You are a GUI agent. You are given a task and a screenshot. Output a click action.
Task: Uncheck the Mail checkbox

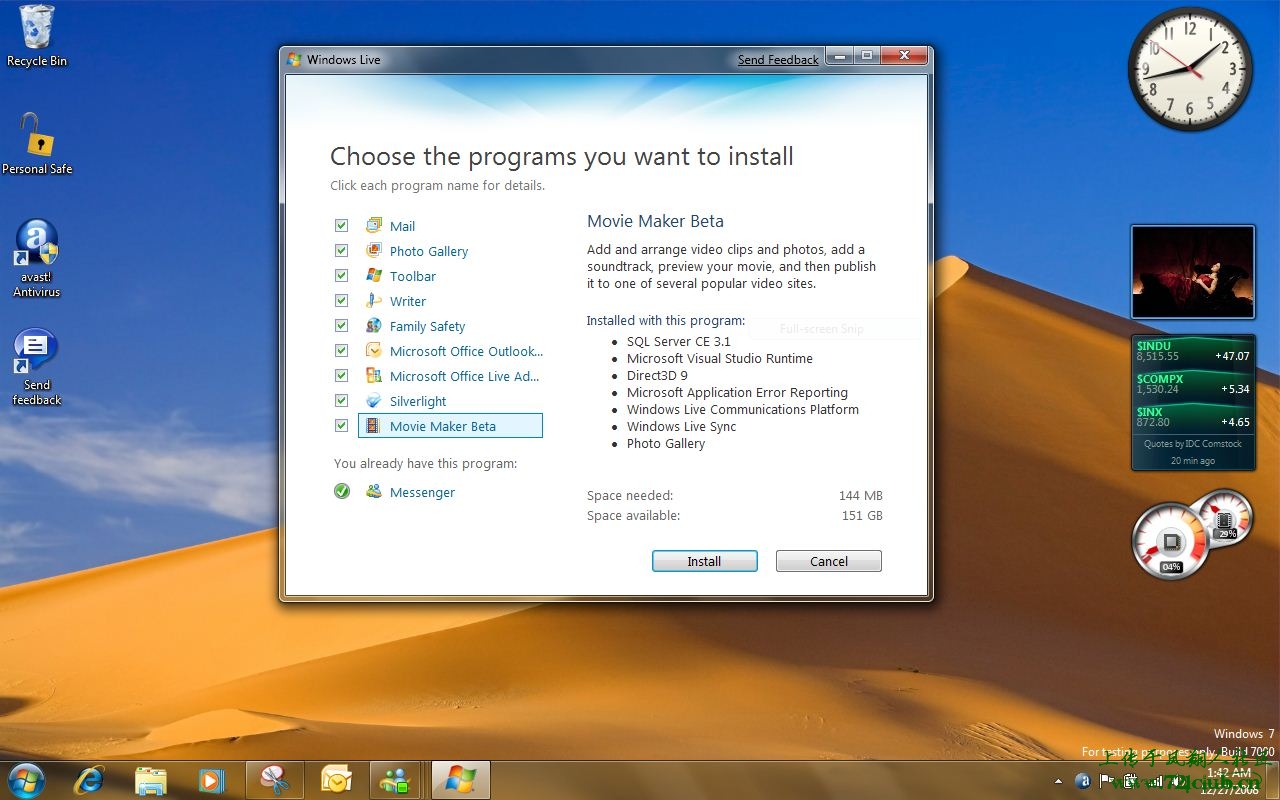(x=341, y=225)
